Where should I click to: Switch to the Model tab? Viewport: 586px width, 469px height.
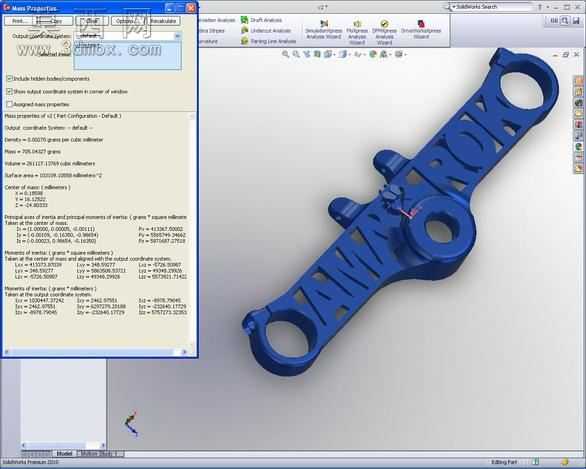click(x=64, y=454)
